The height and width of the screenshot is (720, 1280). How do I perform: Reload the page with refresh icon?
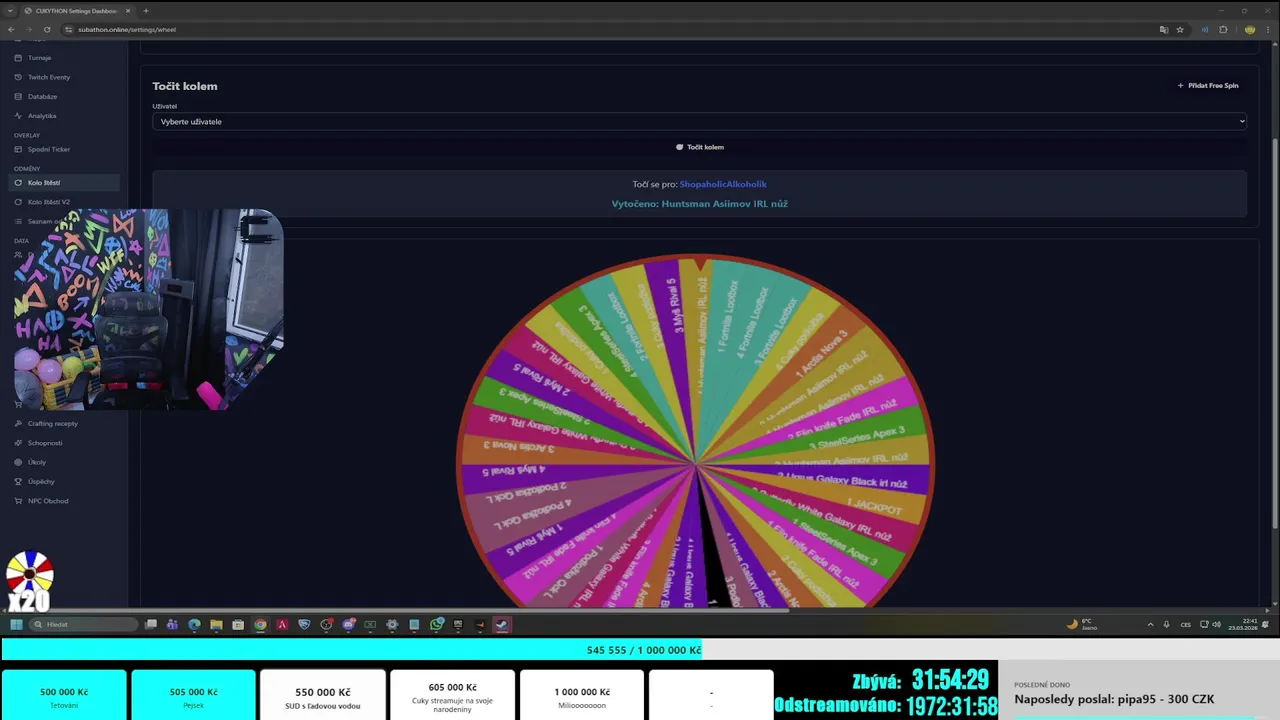pos(47,29)
